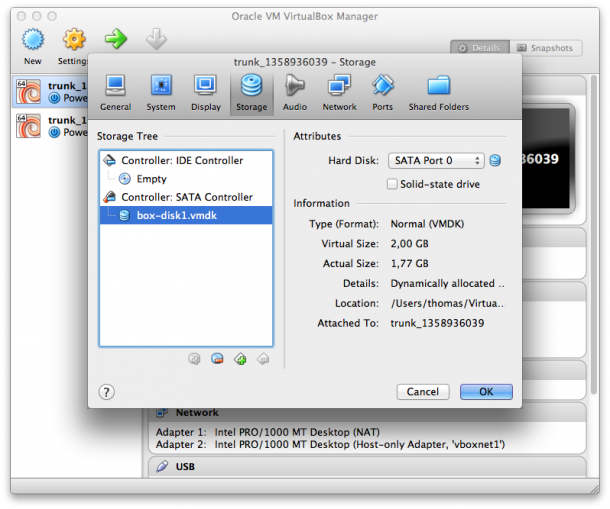Viewport: 610px width, 509px height.
Task: Open the Audio settings section
Action: pos(295,93)
